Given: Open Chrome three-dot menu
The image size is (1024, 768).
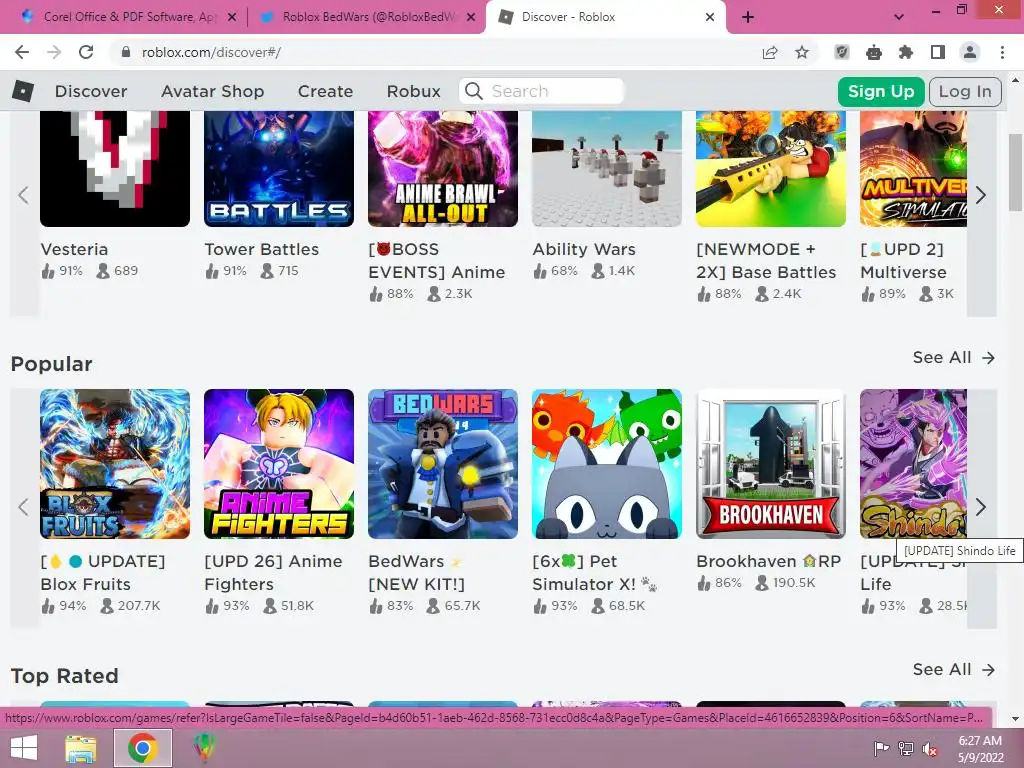Looking at the screenshot, I should 1002,52.
